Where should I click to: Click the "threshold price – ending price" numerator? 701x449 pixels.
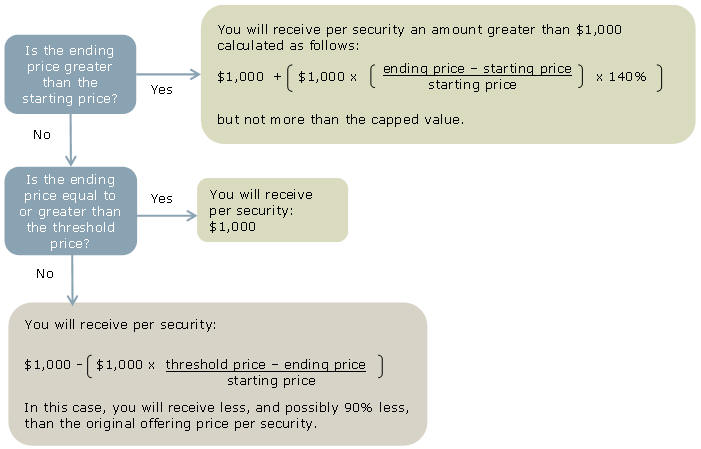tap(265, 364)
